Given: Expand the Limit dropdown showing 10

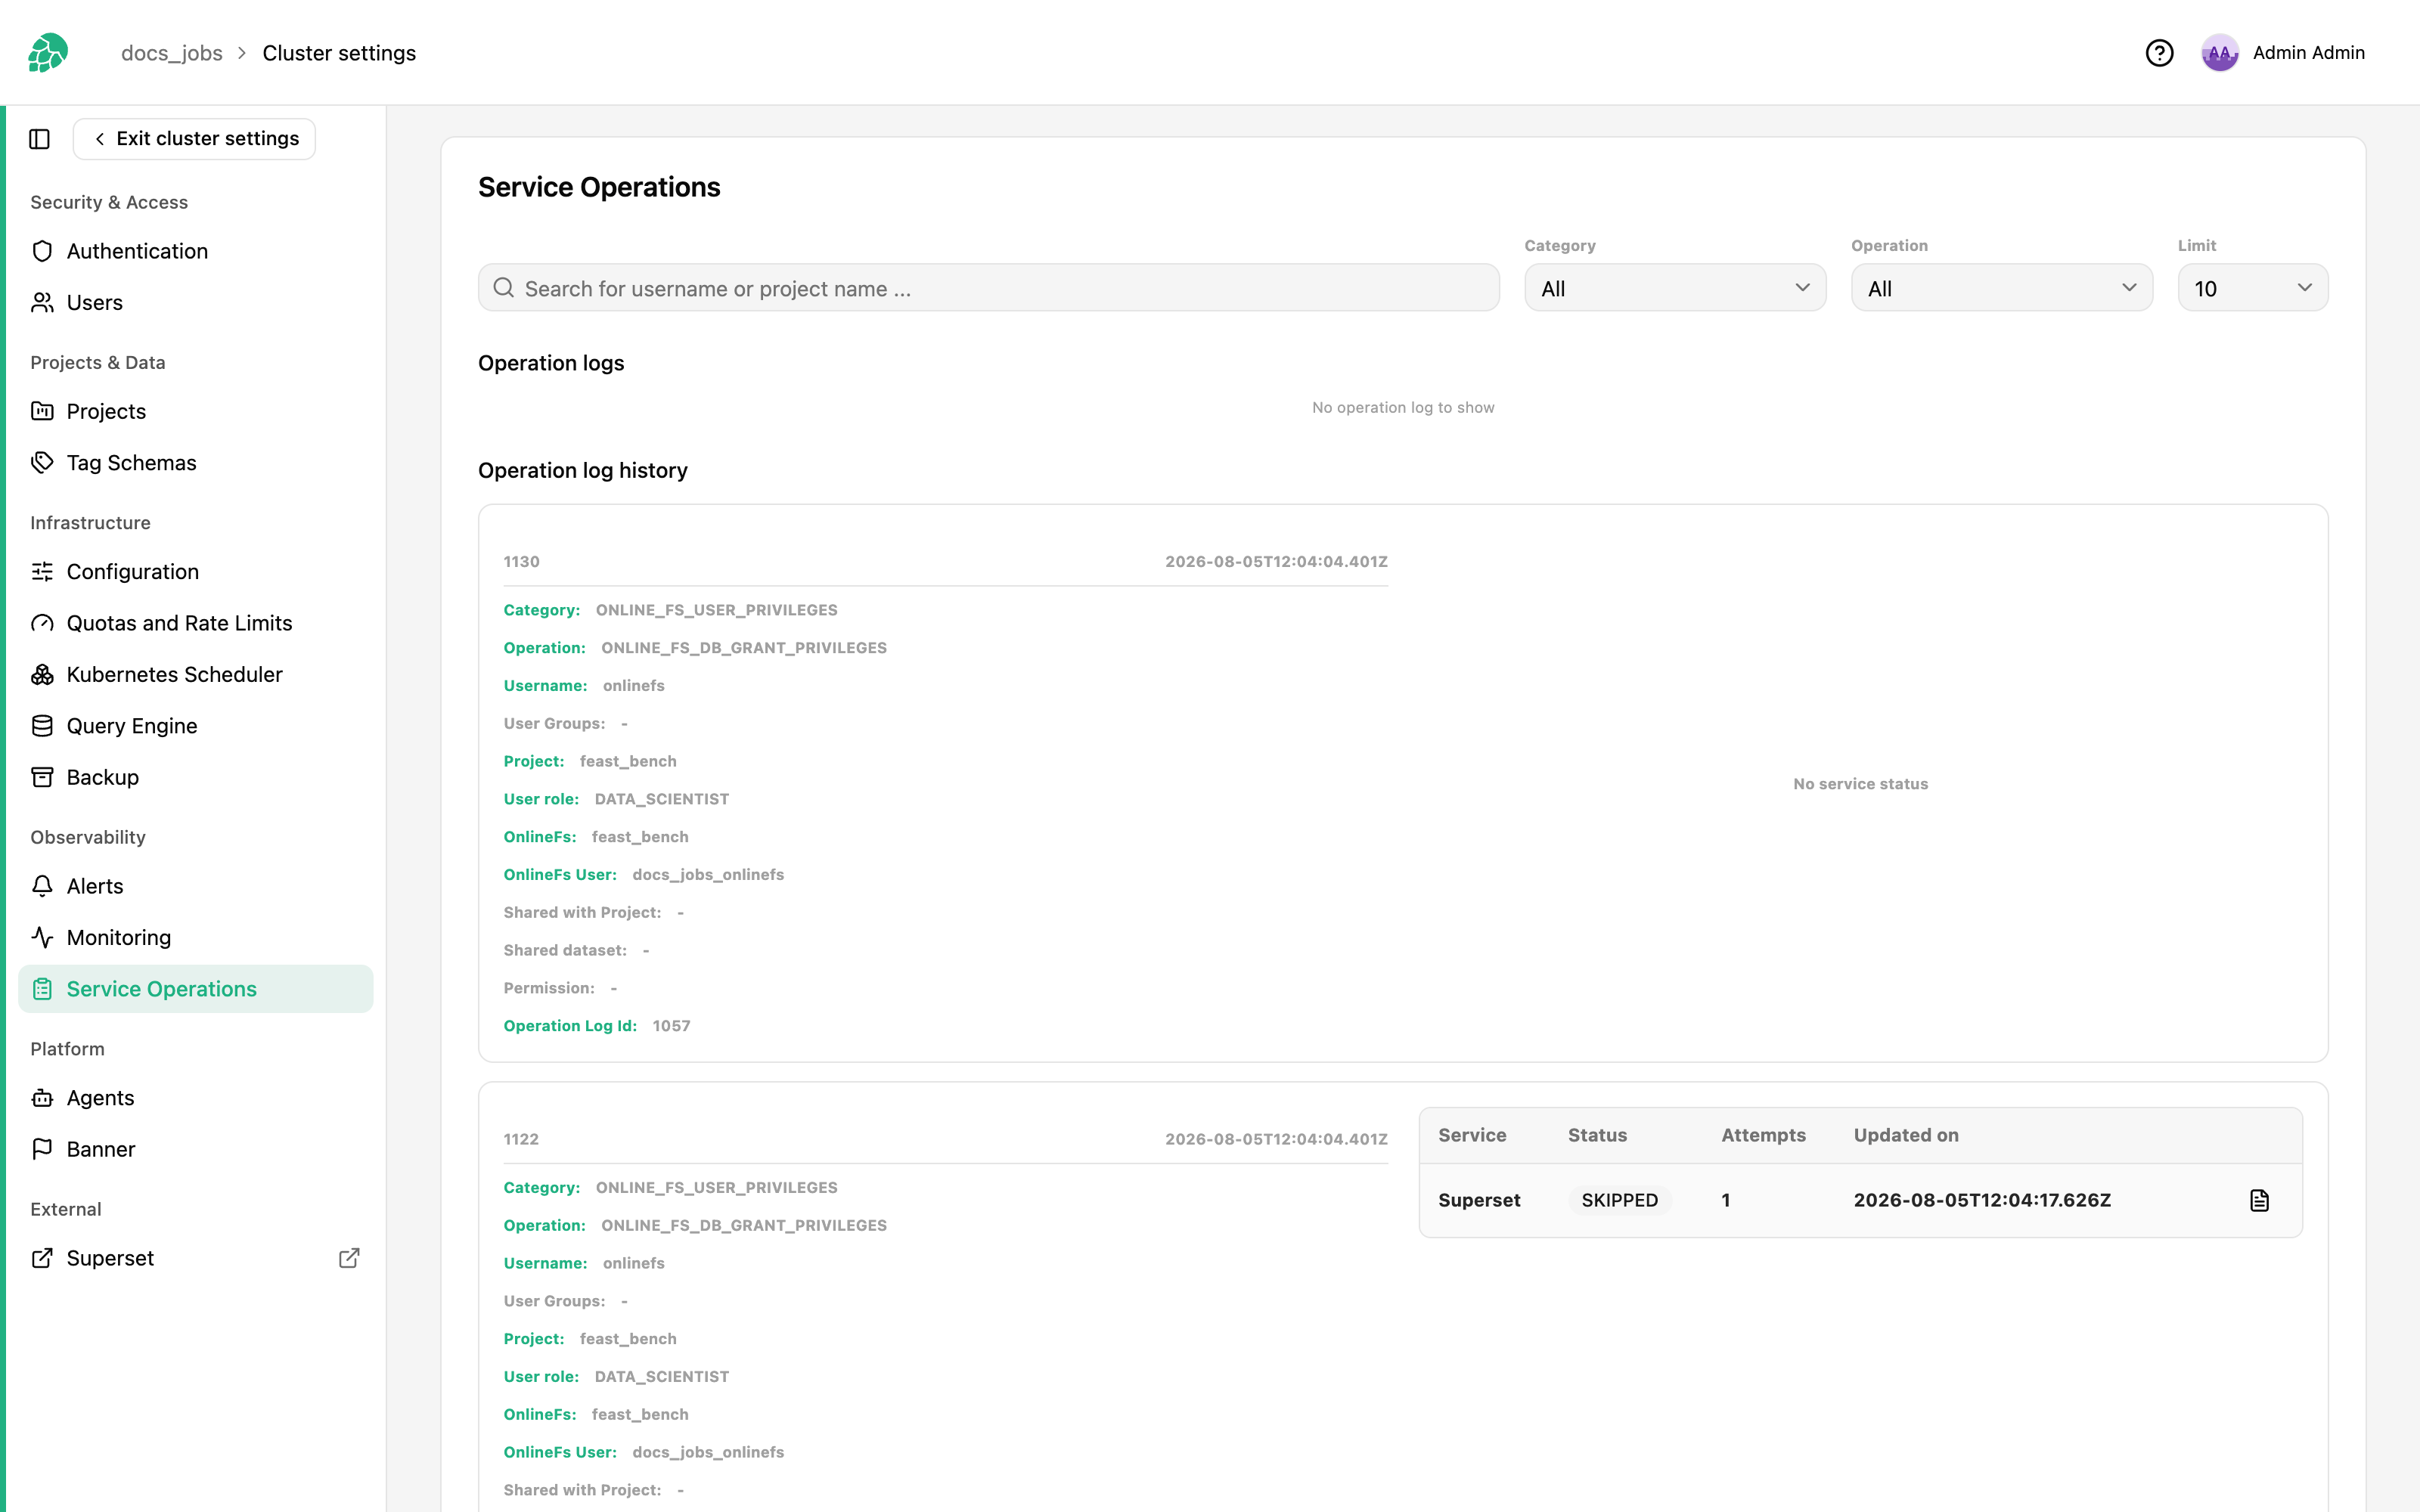Looking at the screenshot, I should [2252, 288].
